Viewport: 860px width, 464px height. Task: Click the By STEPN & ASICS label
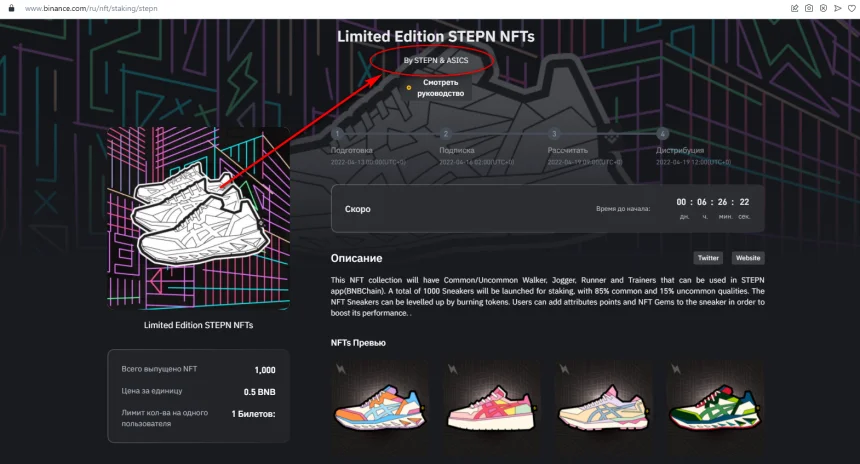pyautogui.click(x=435, y=61)
